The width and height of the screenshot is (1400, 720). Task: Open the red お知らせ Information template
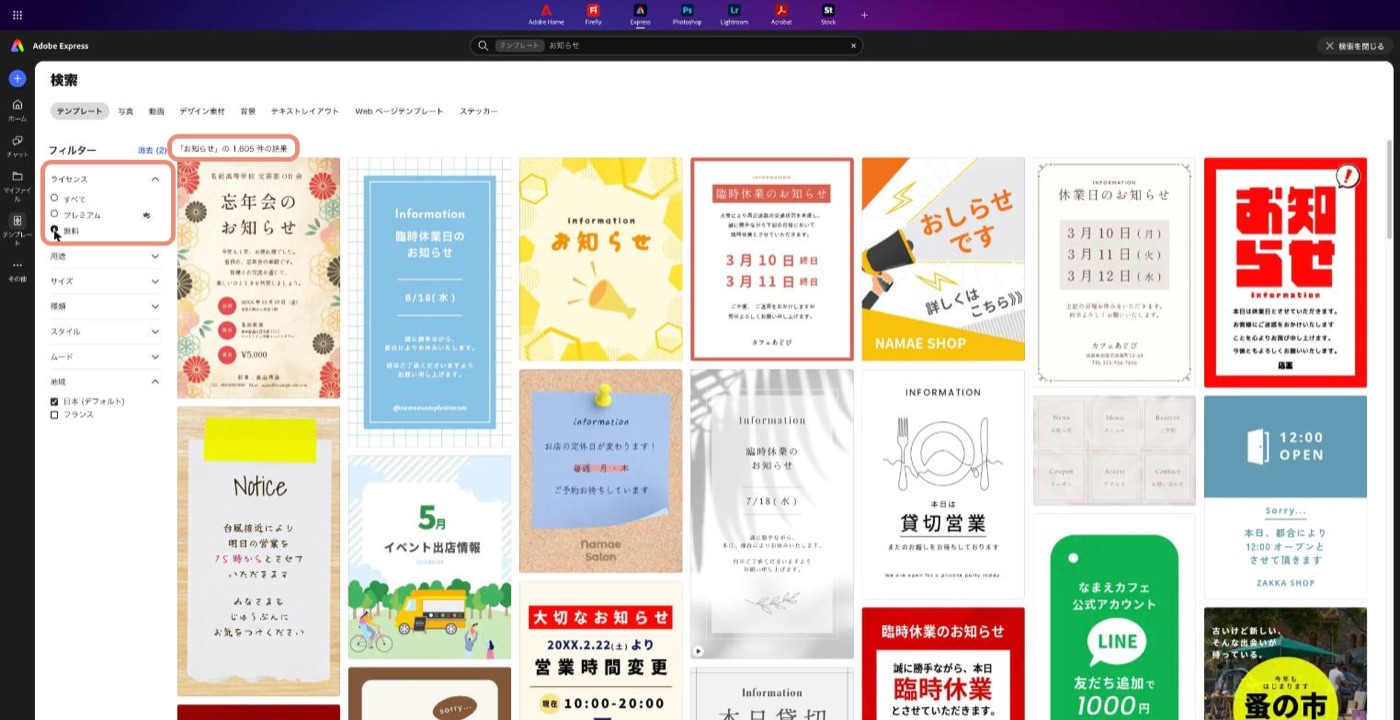(1285, 272)
